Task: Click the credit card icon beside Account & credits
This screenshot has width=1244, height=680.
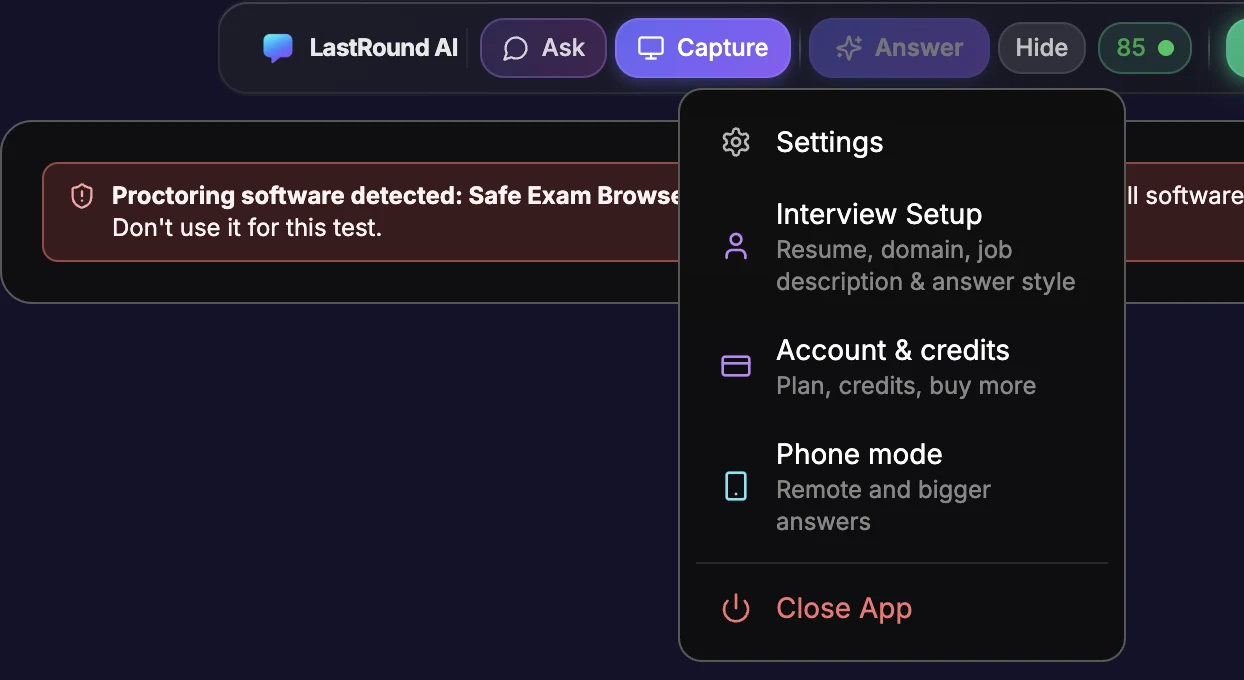Action: click(x=736, y=366)
